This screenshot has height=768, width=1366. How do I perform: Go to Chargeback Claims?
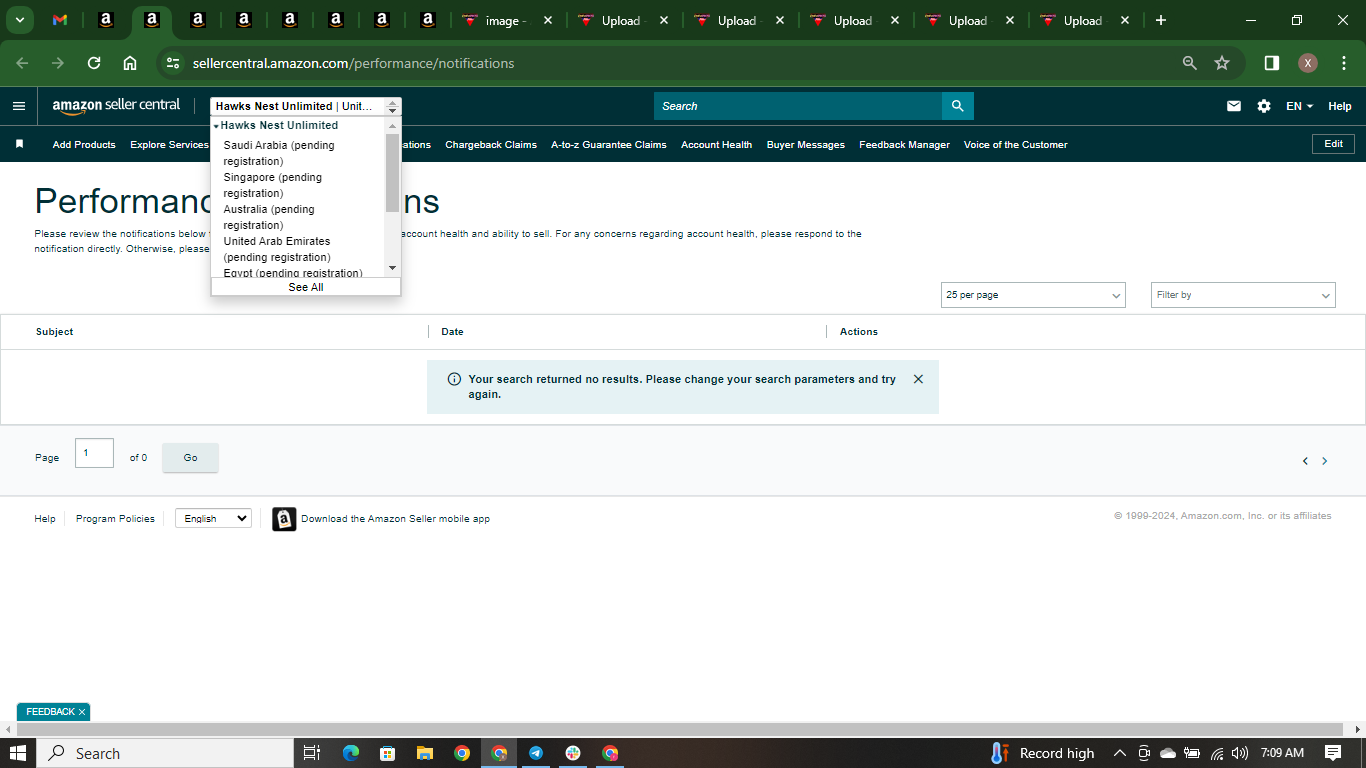[491, 145]
